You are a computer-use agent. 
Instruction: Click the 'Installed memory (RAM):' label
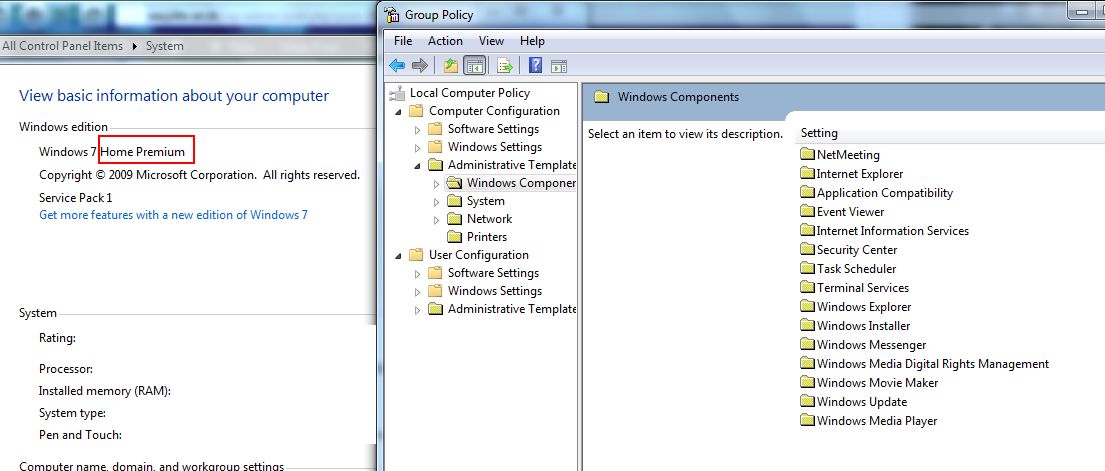[105, 391]
